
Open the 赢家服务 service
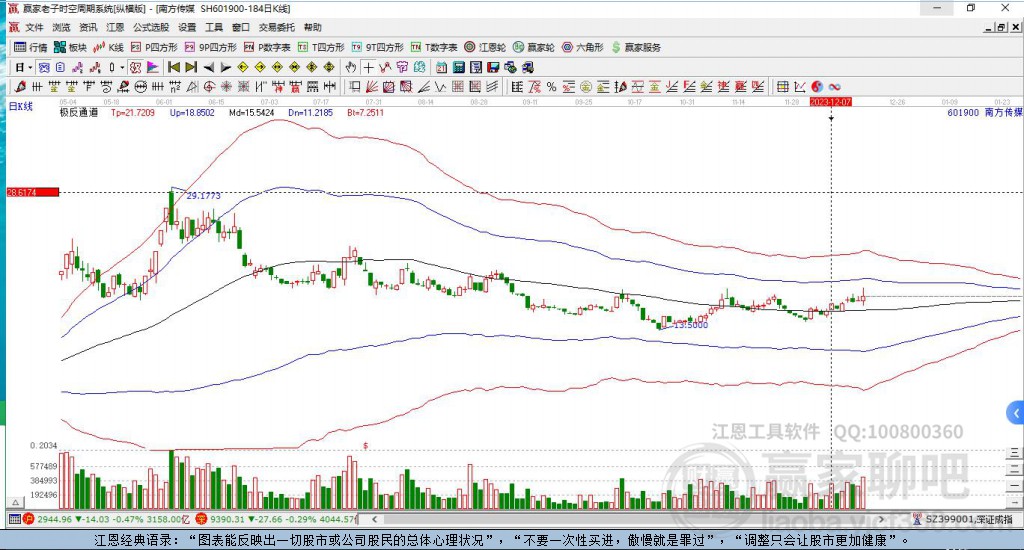[636, 47]
